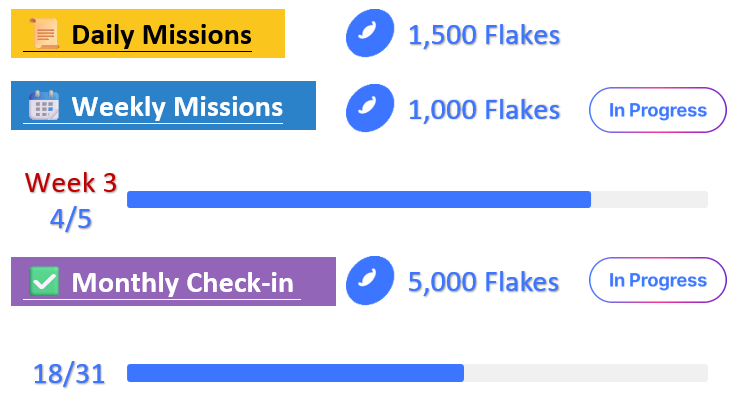Click the calendar icon beside Weekly Missions
742x417 pixels.
(44, 105)
